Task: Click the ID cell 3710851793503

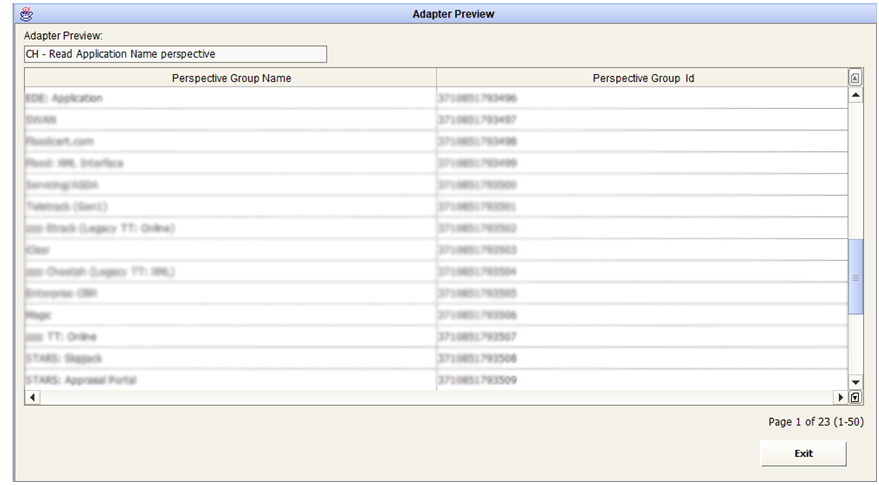Action: (x=642, y=250)
